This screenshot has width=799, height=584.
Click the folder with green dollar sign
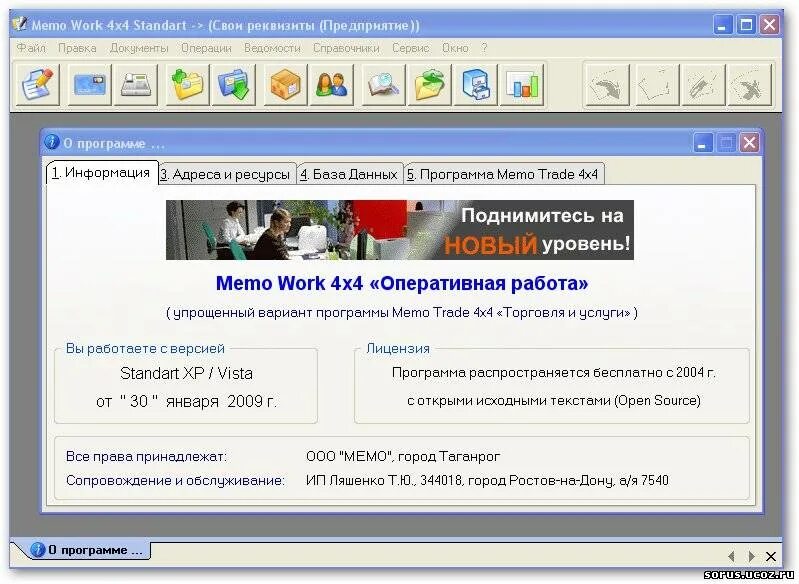coord(429,85)
